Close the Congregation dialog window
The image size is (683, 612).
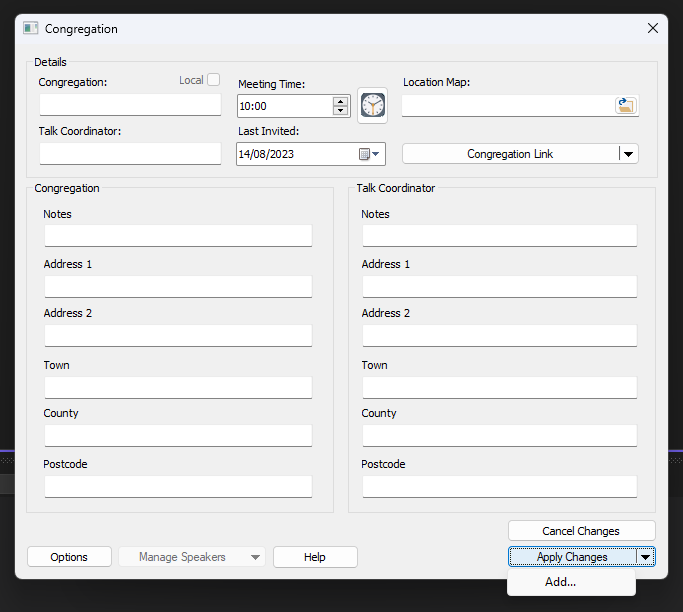click(x=653, y=29)
